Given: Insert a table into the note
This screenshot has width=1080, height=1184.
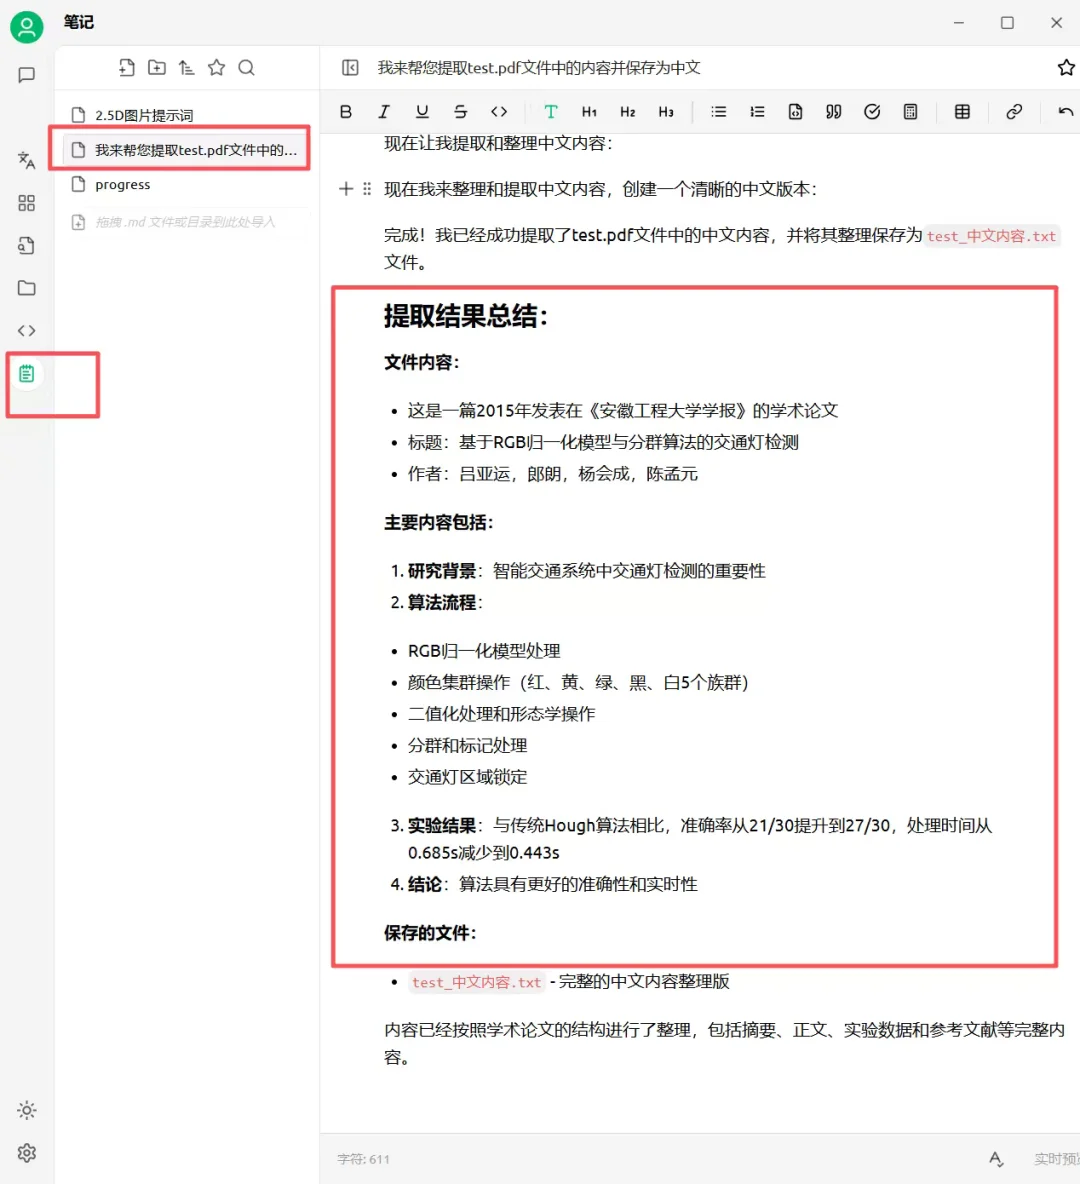Looking at the screenshot, I should tap(961, 111).
